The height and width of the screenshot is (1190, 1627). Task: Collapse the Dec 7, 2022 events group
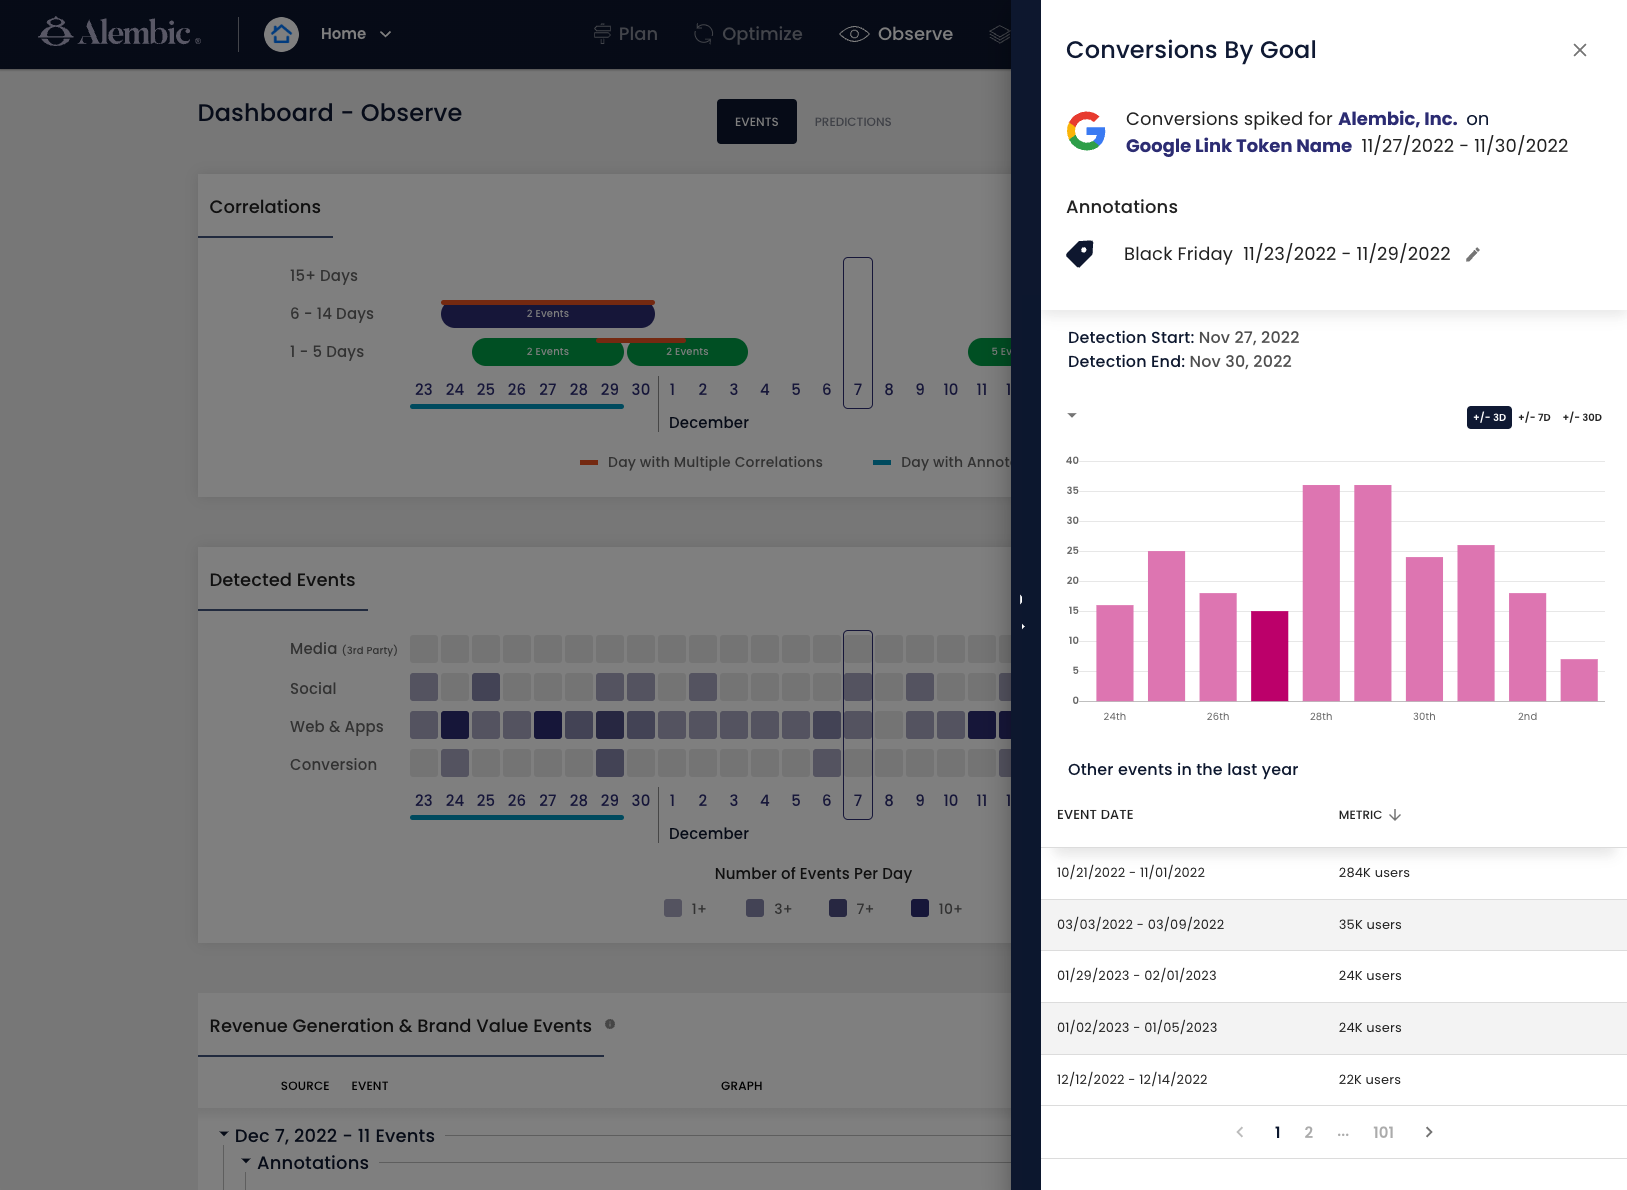point(224,1134)
